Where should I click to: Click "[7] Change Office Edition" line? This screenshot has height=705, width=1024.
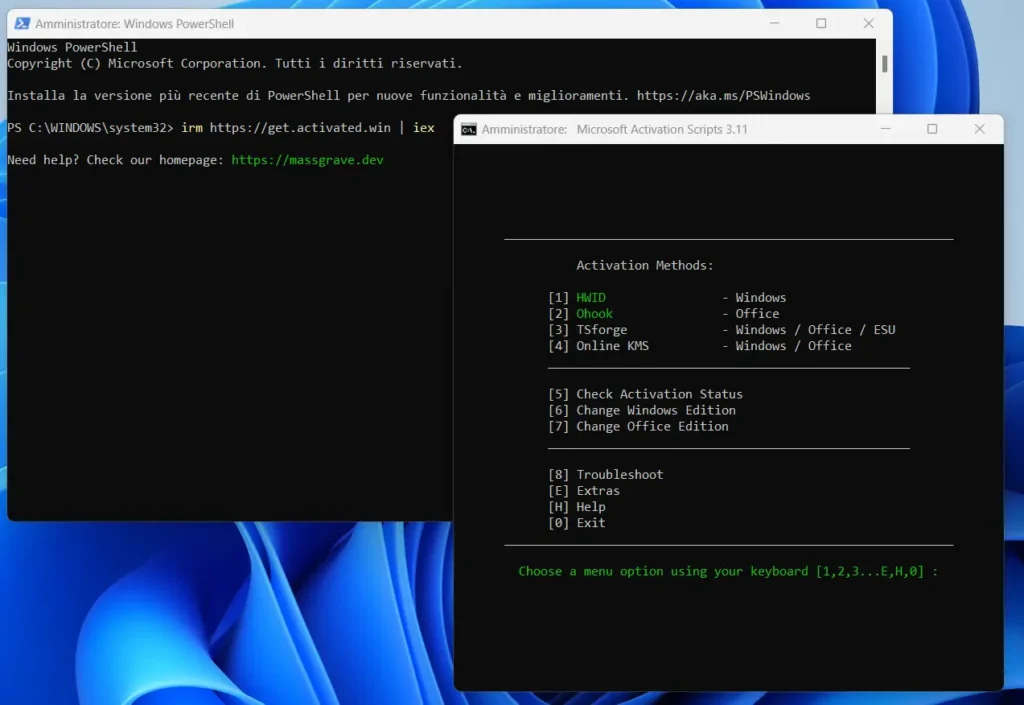point(638,426)
